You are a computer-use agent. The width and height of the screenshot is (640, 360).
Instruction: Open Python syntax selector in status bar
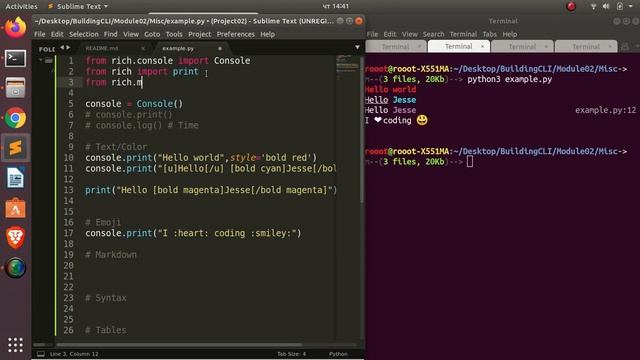coord(338,354)
